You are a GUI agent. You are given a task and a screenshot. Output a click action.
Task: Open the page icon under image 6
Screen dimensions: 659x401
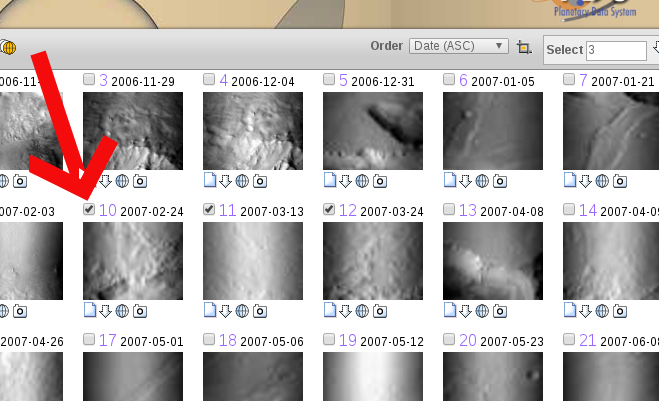pos(450,179)
